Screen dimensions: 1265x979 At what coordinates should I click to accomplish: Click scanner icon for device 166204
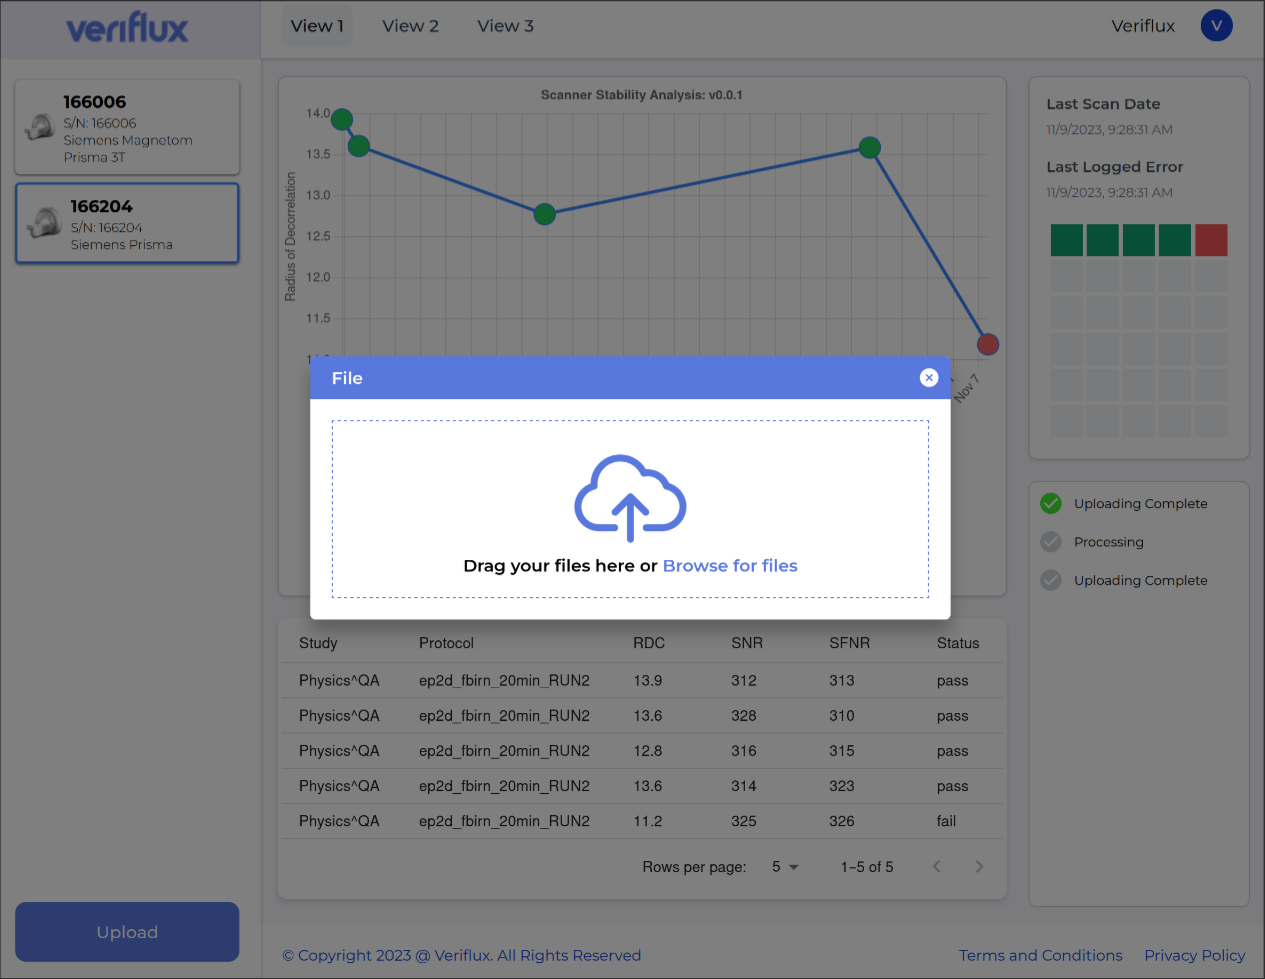45,222
